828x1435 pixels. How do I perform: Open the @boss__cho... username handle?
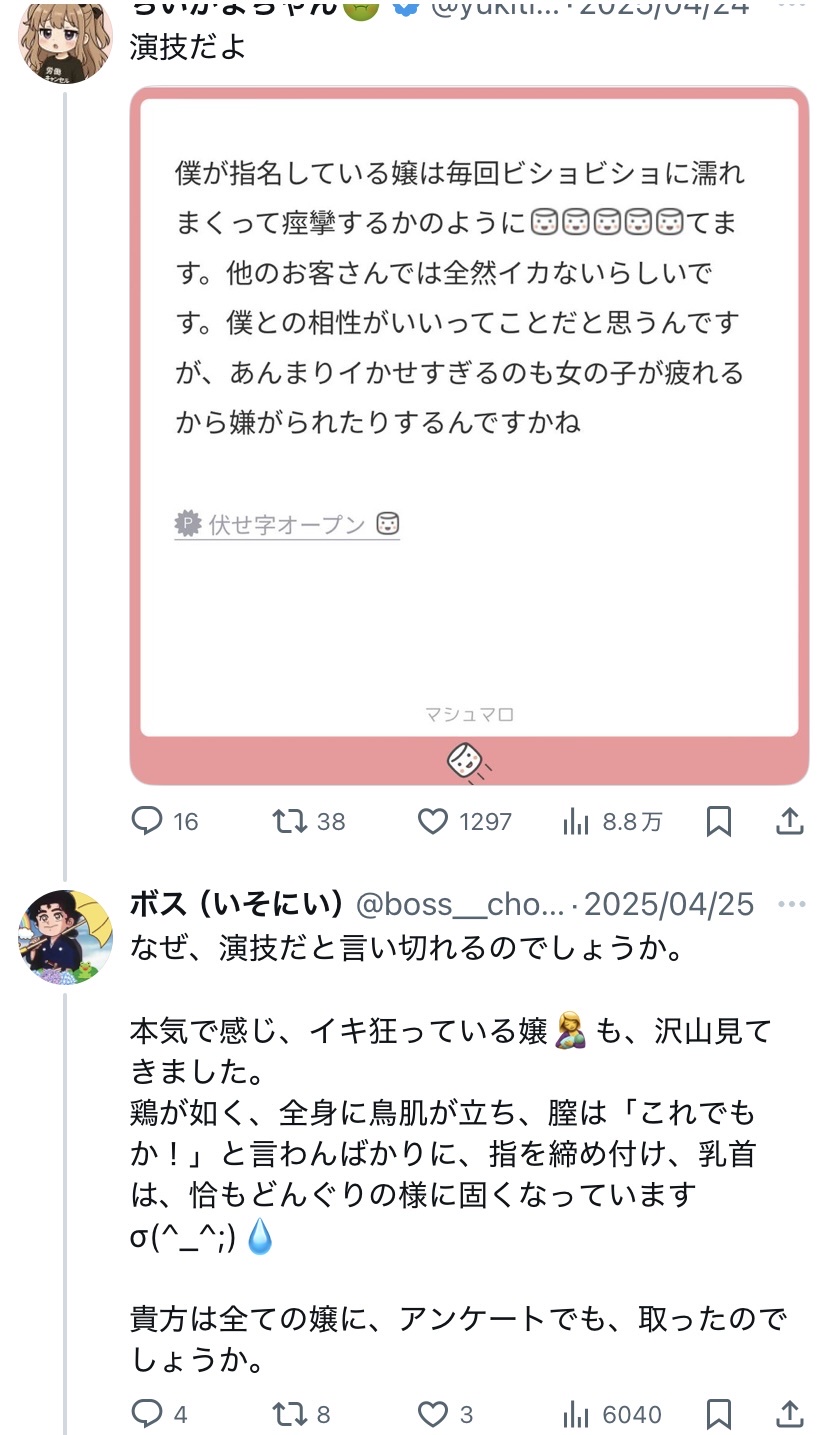(460, 905)
